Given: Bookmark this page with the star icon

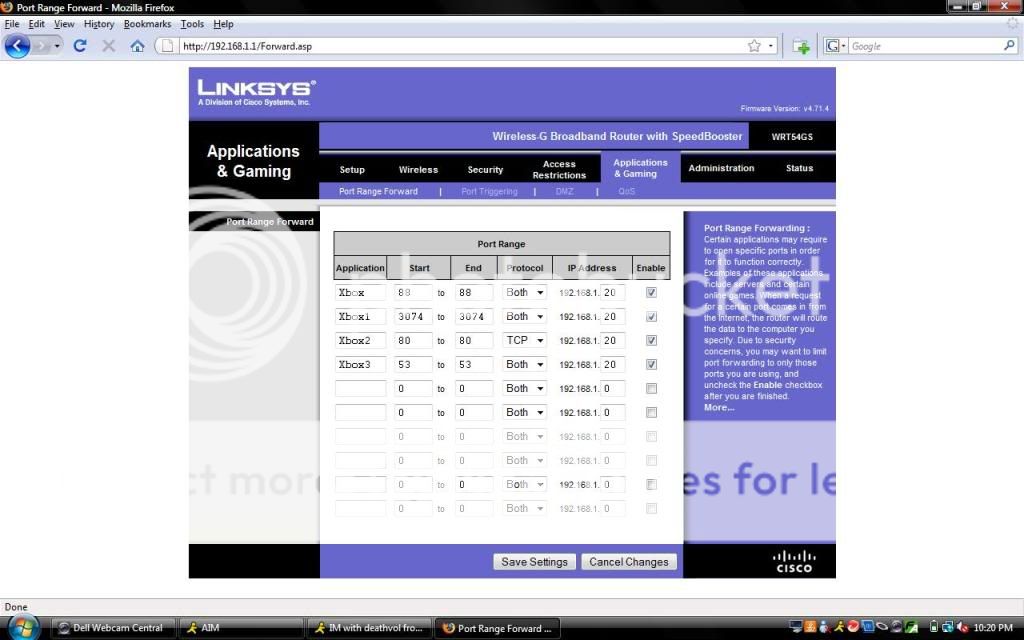Looking at the screenshot, I should [754, 46].
